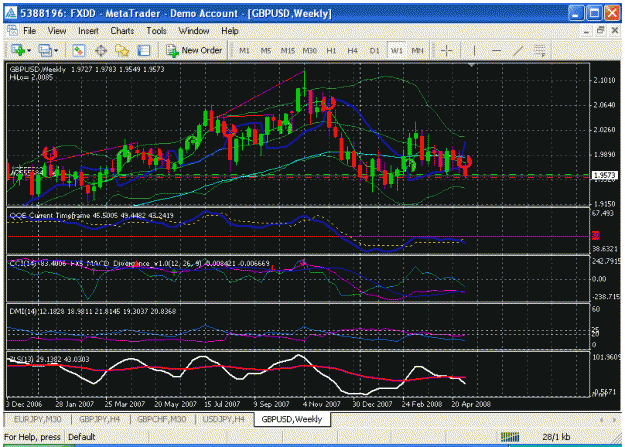Image resolution: width=625 pixels, height=447 pixels.
Task: Switch to the GBPCHF,M30 chart tab
Action: (161, 419)
